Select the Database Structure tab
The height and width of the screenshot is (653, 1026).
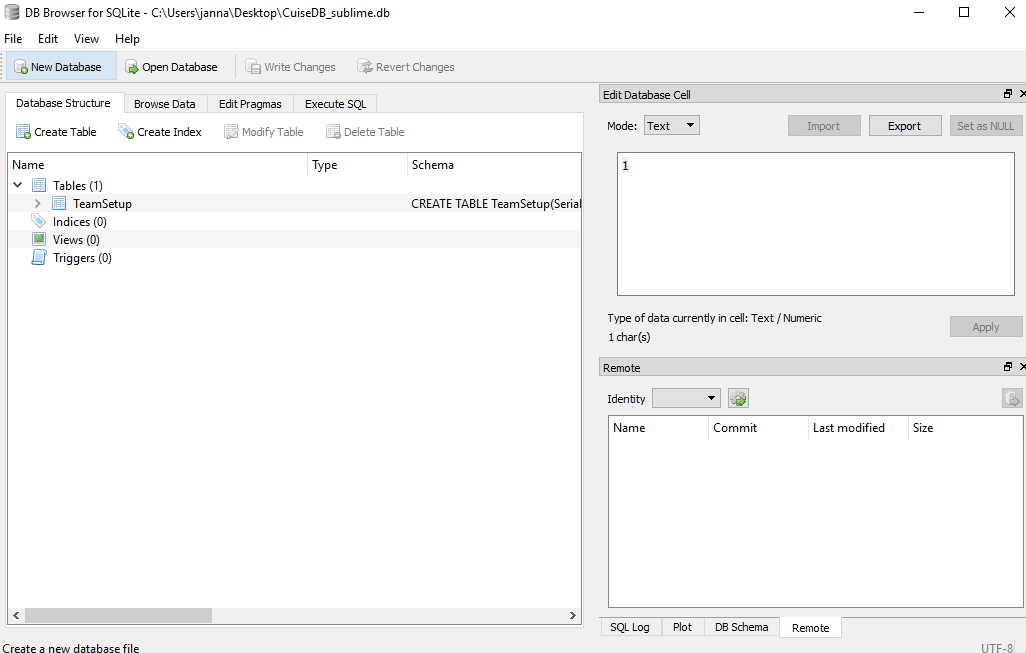click(63, 103)
